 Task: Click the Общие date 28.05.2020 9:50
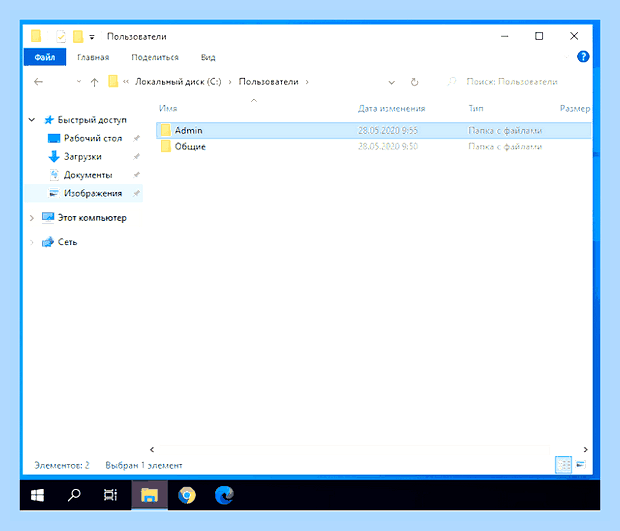[388, 147]
